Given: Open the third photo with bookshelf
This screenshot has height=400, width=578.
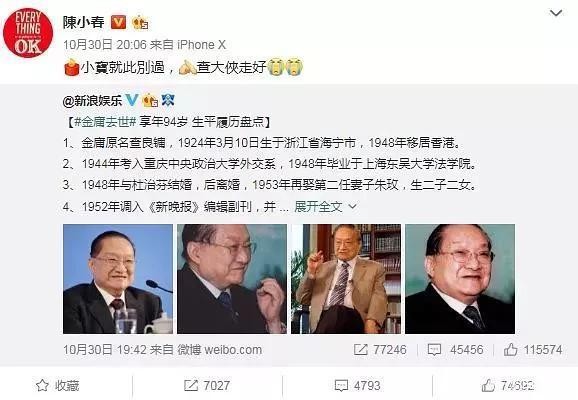Looking at the screenshot, I should click(x=346, y=279).
